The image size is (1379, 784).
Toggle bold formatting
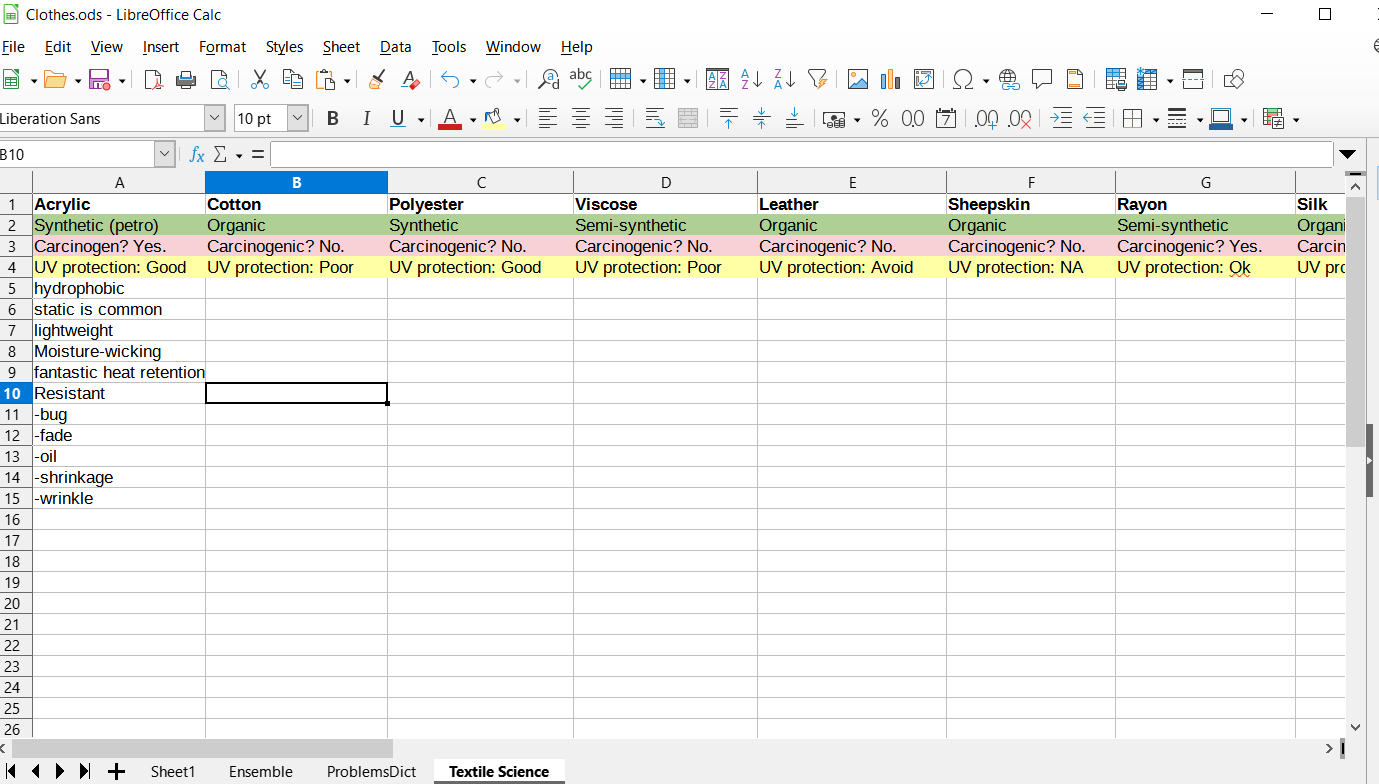[x=333, y=119]
